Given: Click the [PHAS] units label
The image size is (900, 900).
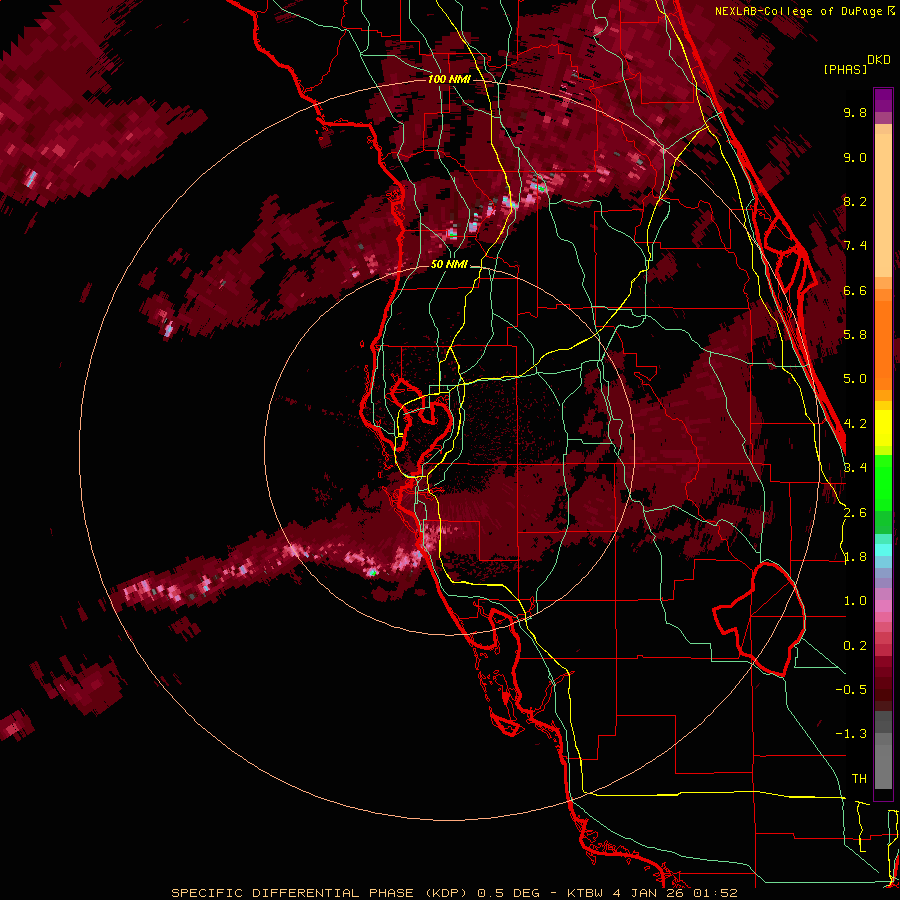Looking at the screenshot, I should tap(845, 69).
